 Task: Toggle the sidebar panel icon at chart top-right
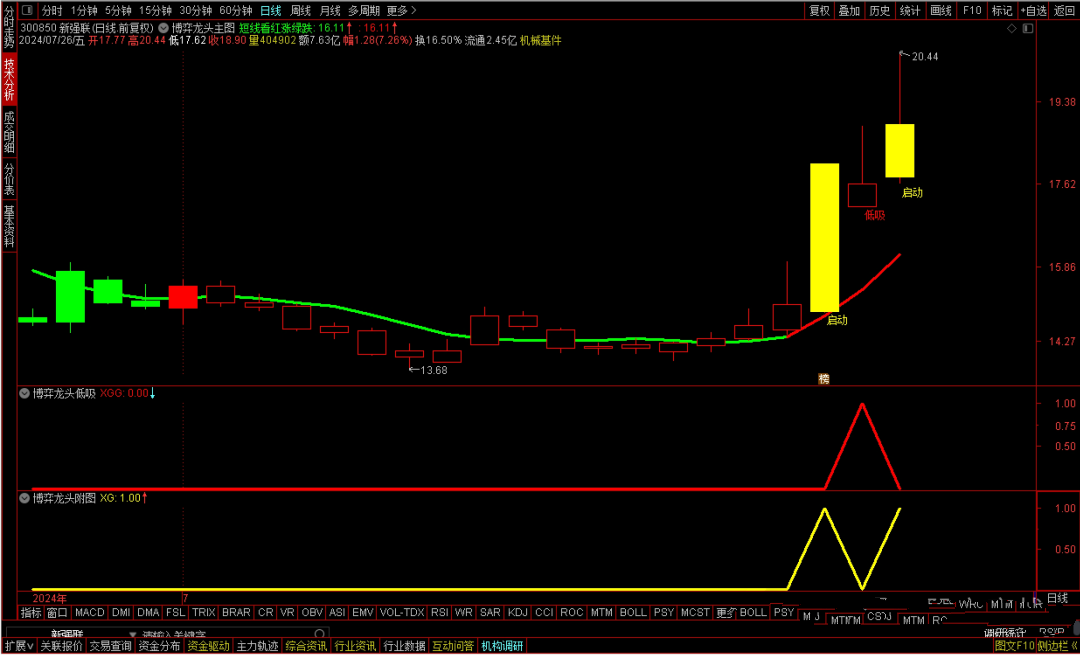(x=1028, y=28)
